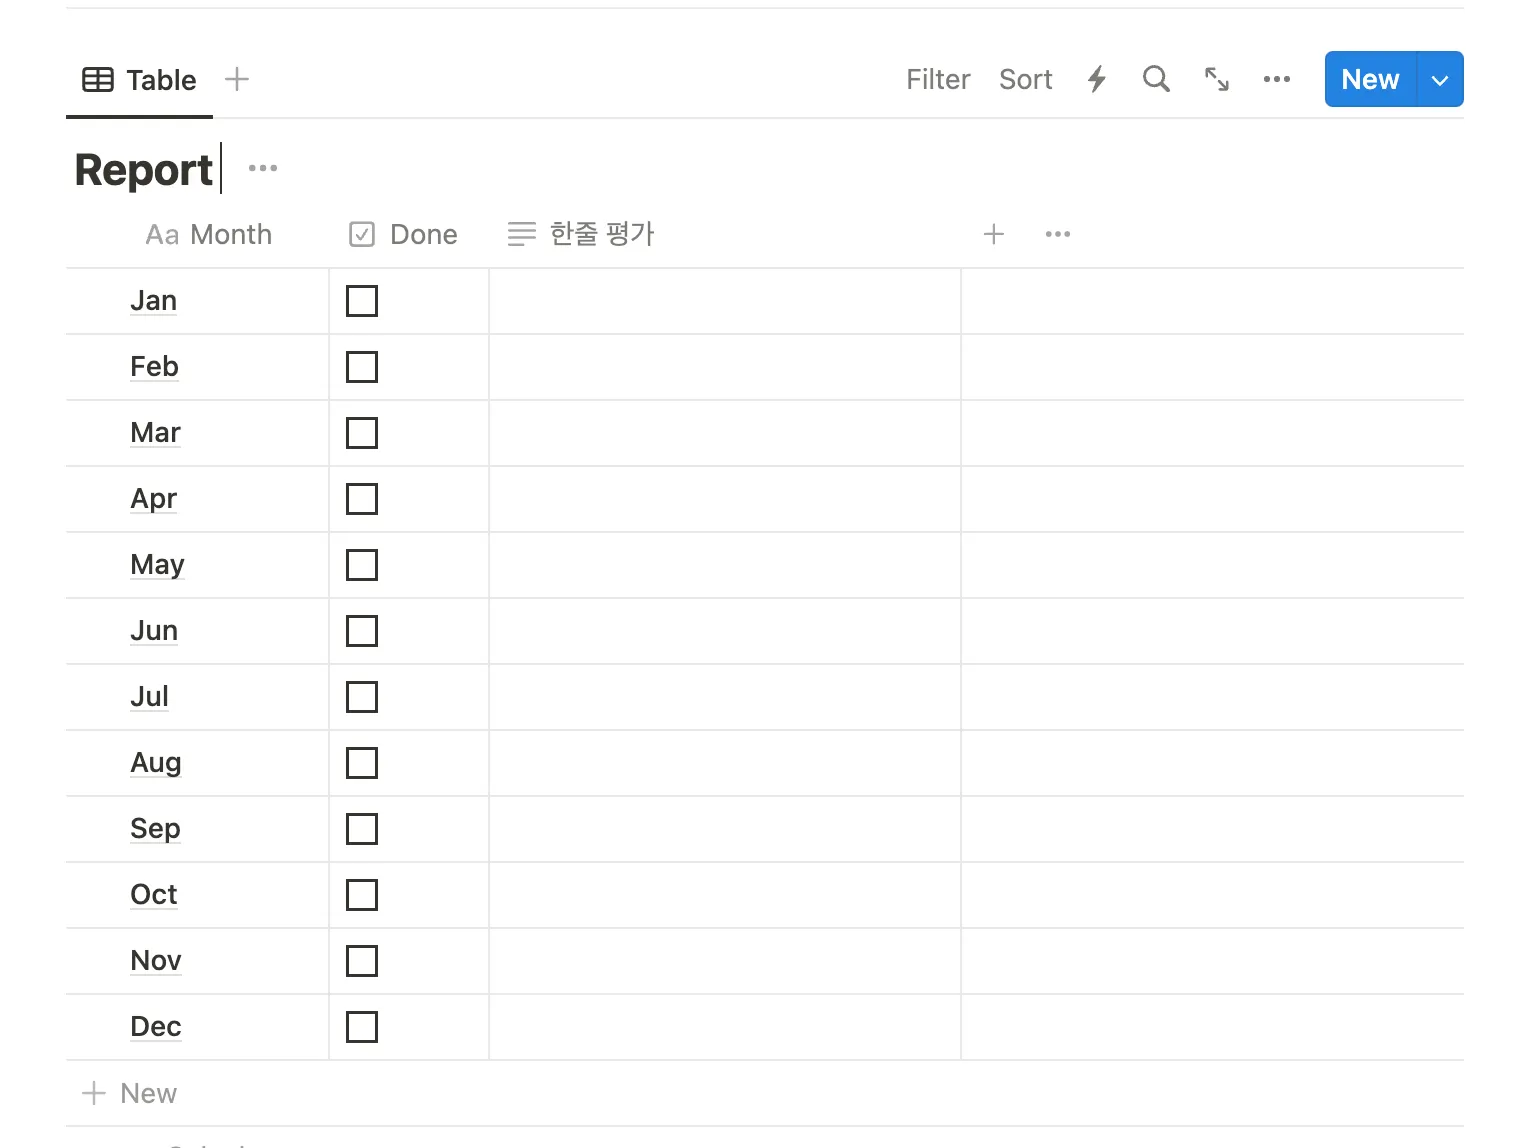Select the Table view tab
This screenshot has height=1148, width=1534.
point(140,80)
